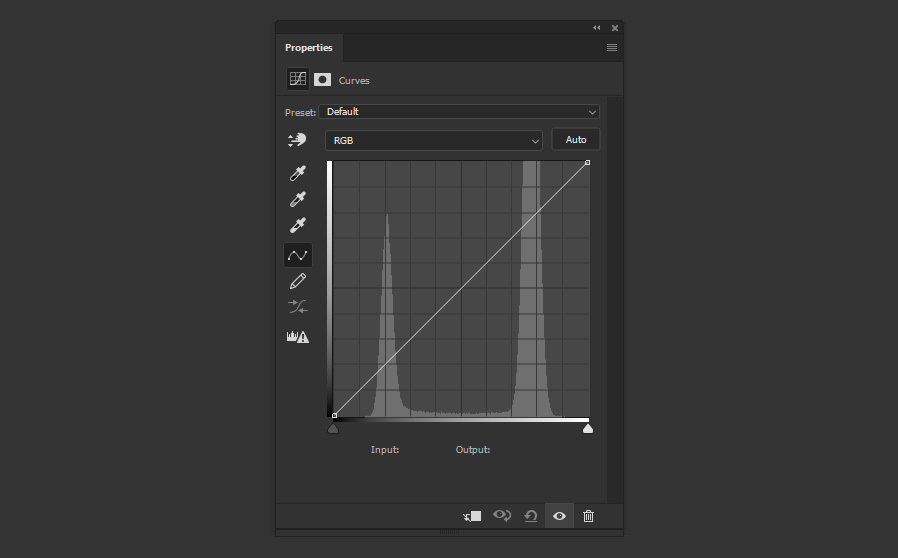Activate the on-image targeted adjustment tool
The height and width of the screenshot is (558, 898).
(297, 140)
